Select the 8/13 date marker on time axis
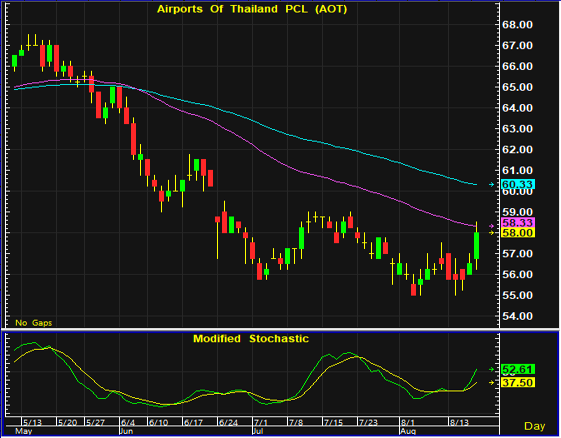 point(459,423)
